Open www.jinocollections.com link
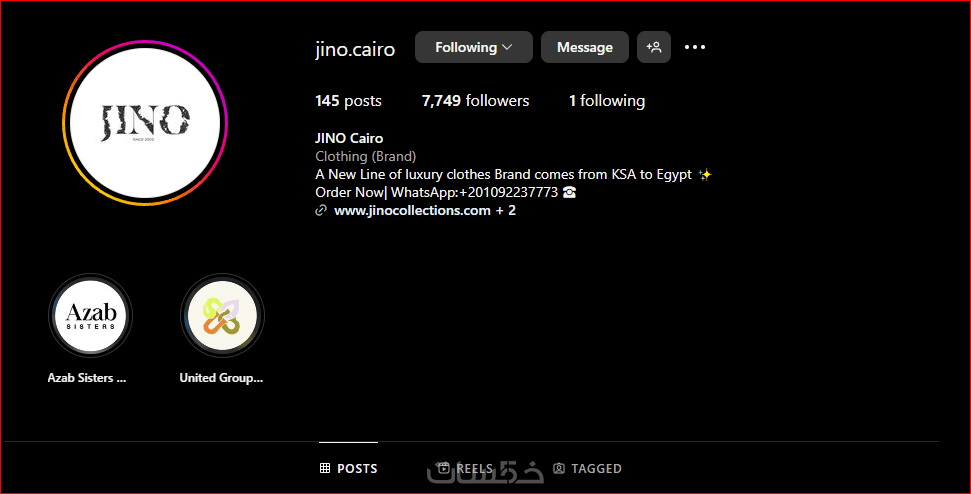971x494 pixels. [x=412, y=210]
